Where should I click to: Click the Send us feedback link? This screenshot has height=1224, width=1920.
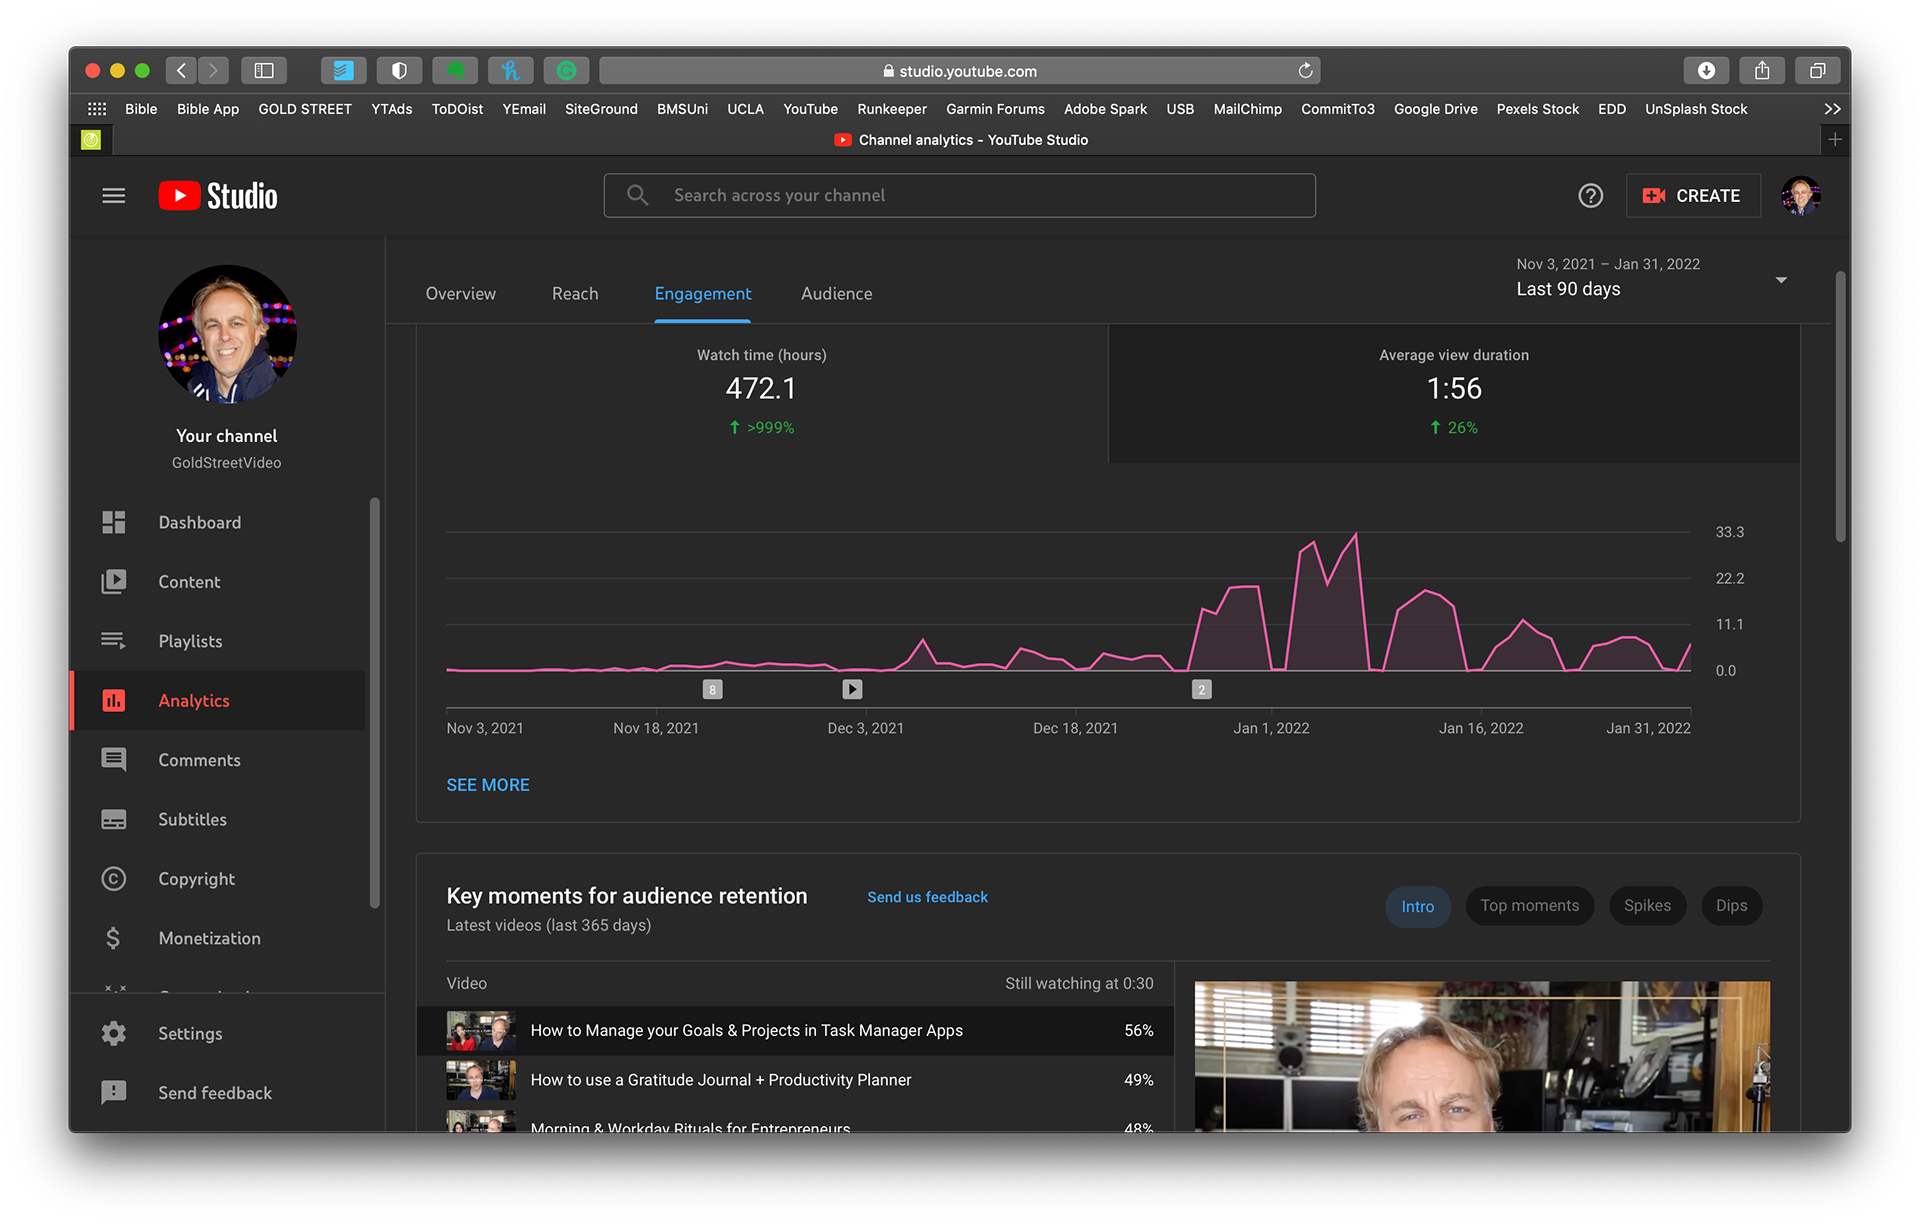pos(927,897)
